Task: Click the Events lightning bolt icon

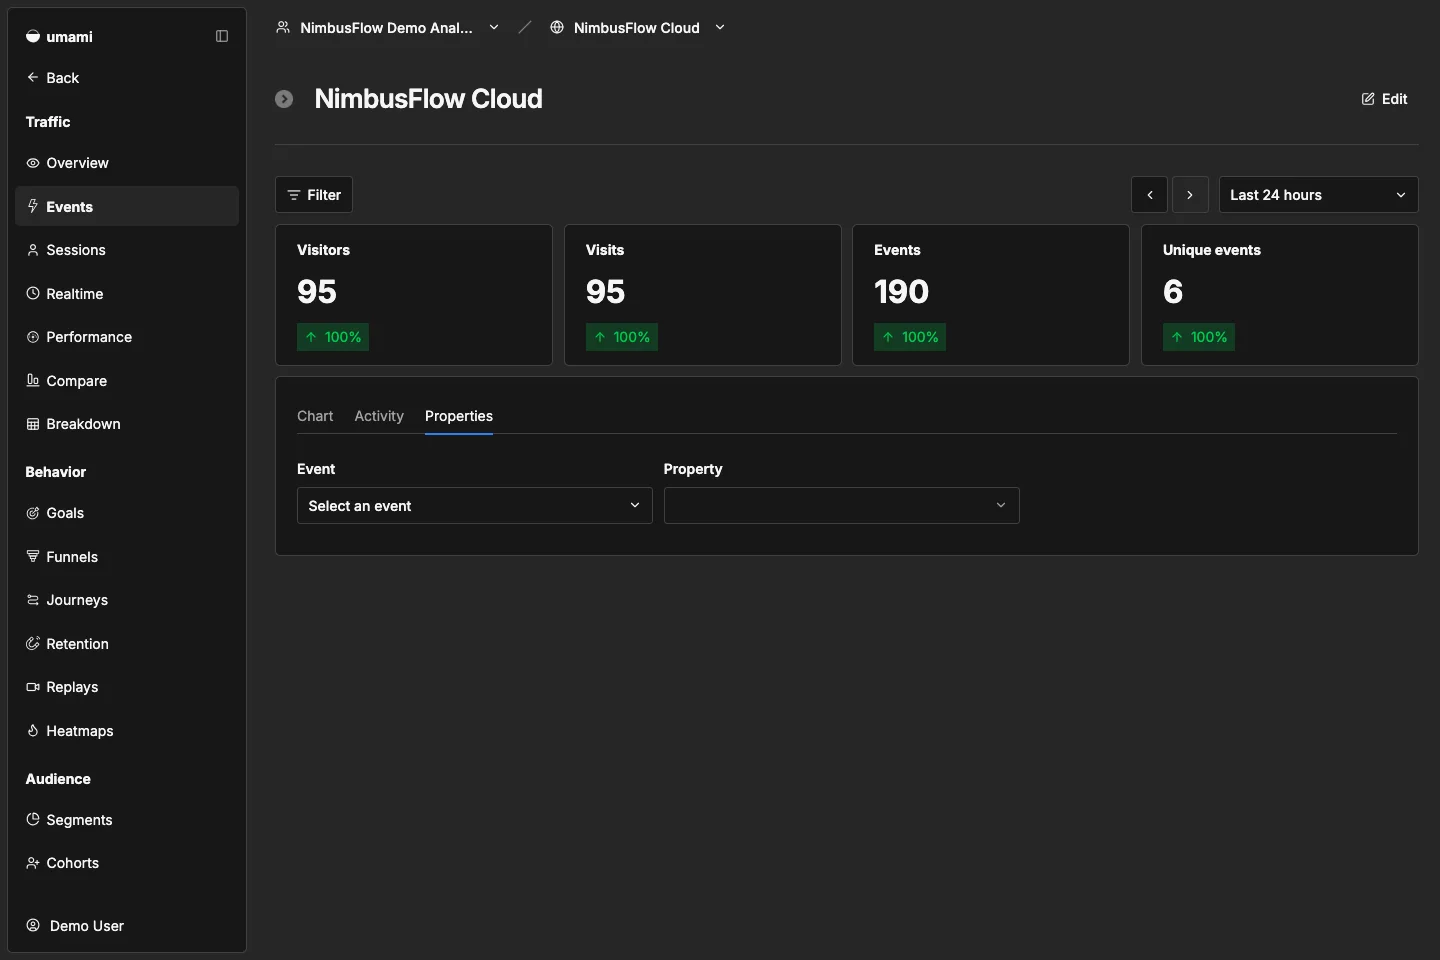Action: coord(33,206)
